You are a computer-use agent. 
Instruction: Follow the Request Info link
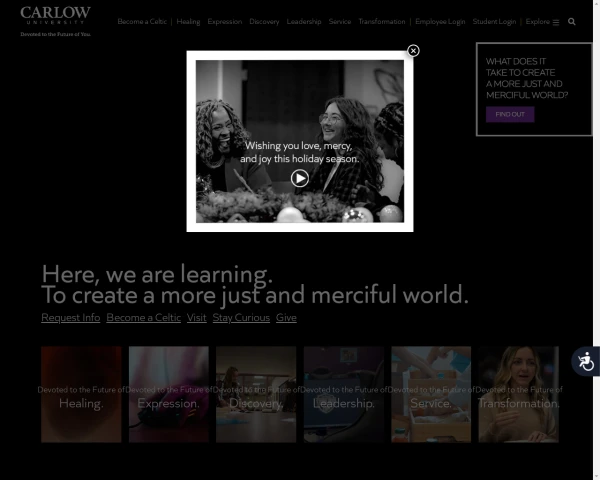(x=71, y=318)
